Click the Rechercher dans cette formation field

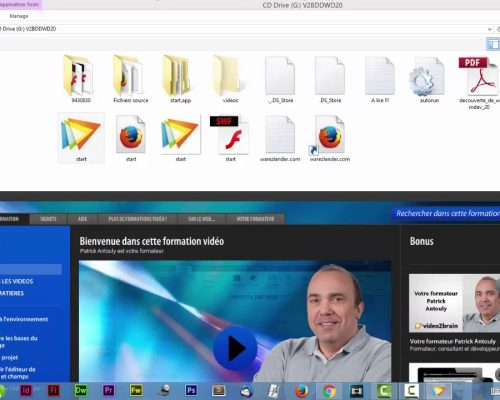pos(447,213)
